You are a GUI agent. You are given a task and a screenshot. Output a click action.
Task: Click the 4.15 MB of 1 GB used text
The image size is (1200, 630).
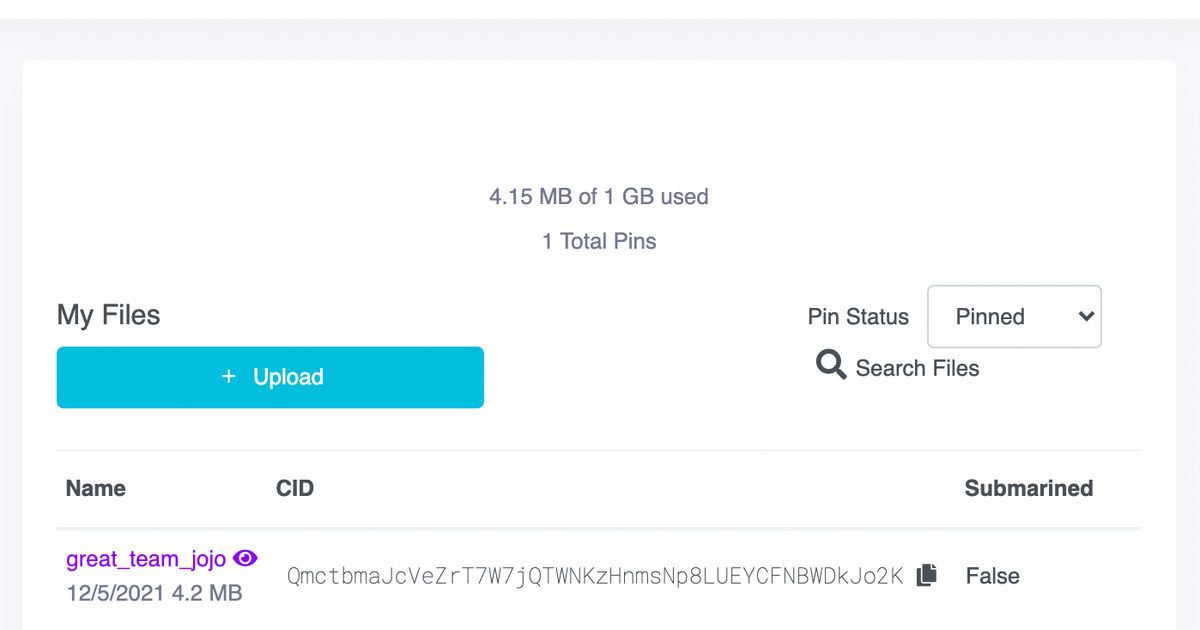click(x=599, y=197)
